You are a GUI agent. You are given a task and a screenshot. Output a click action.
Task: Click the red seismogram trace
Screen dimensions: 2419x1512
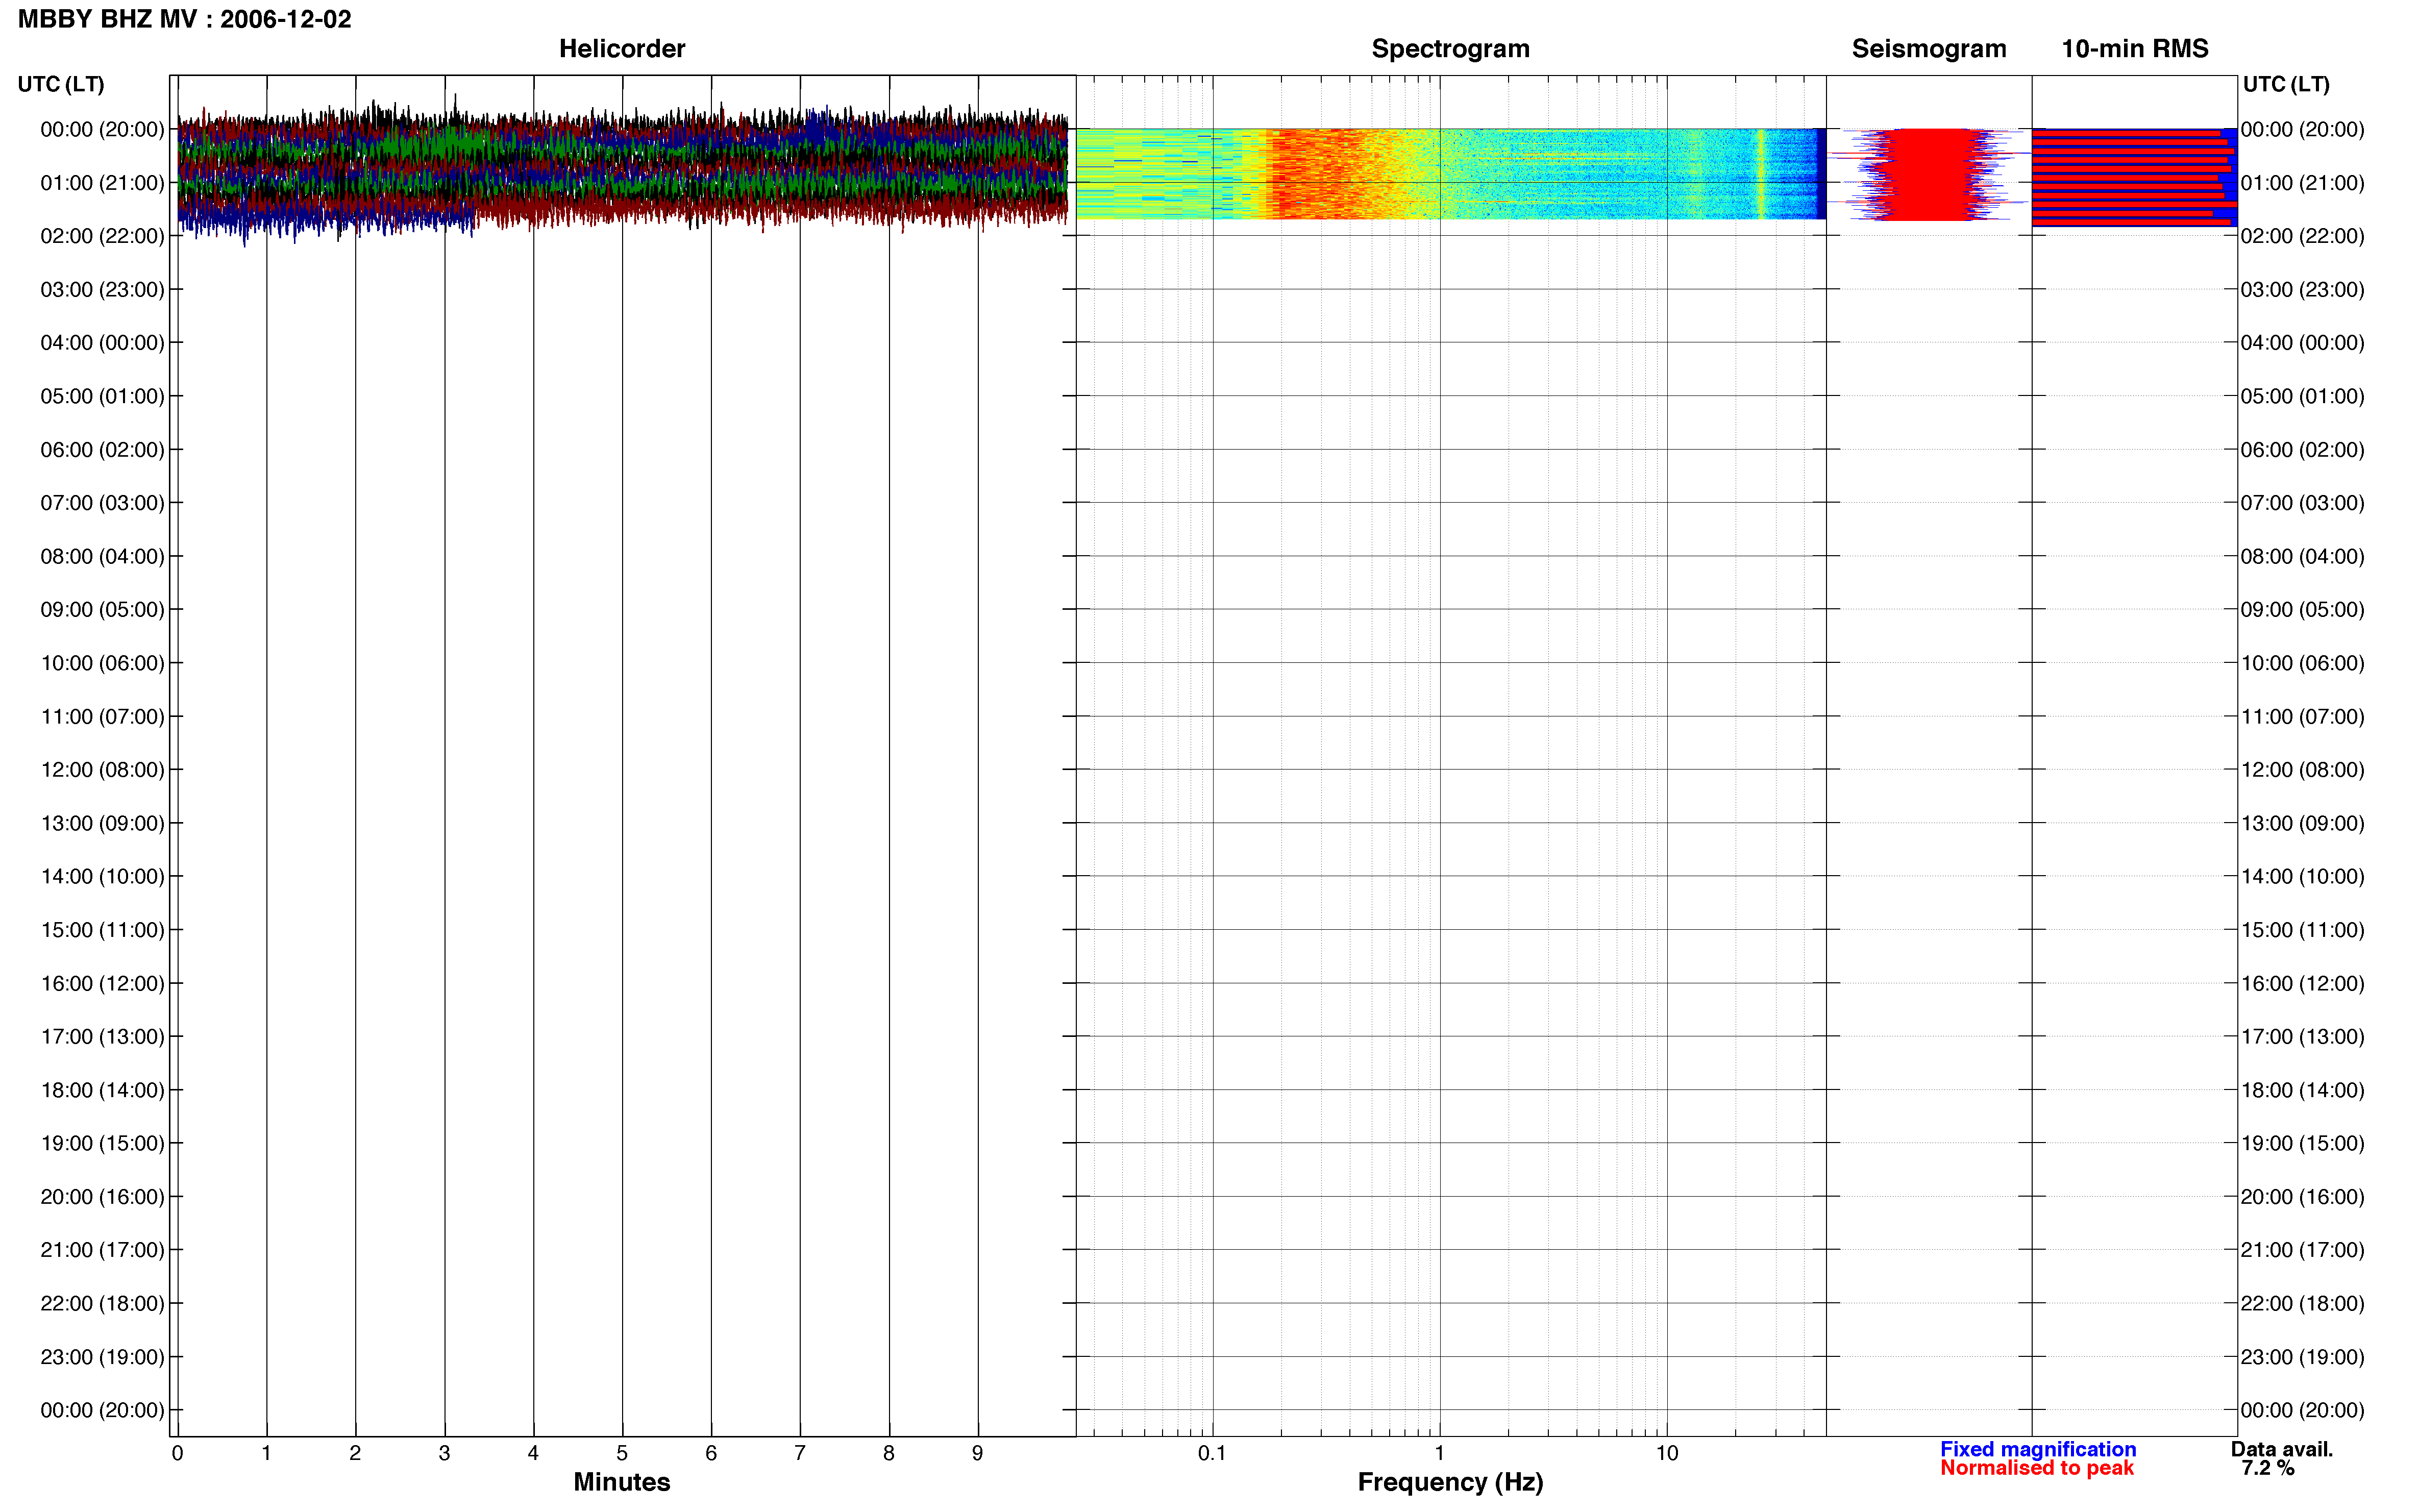(x=1930, y=175)
